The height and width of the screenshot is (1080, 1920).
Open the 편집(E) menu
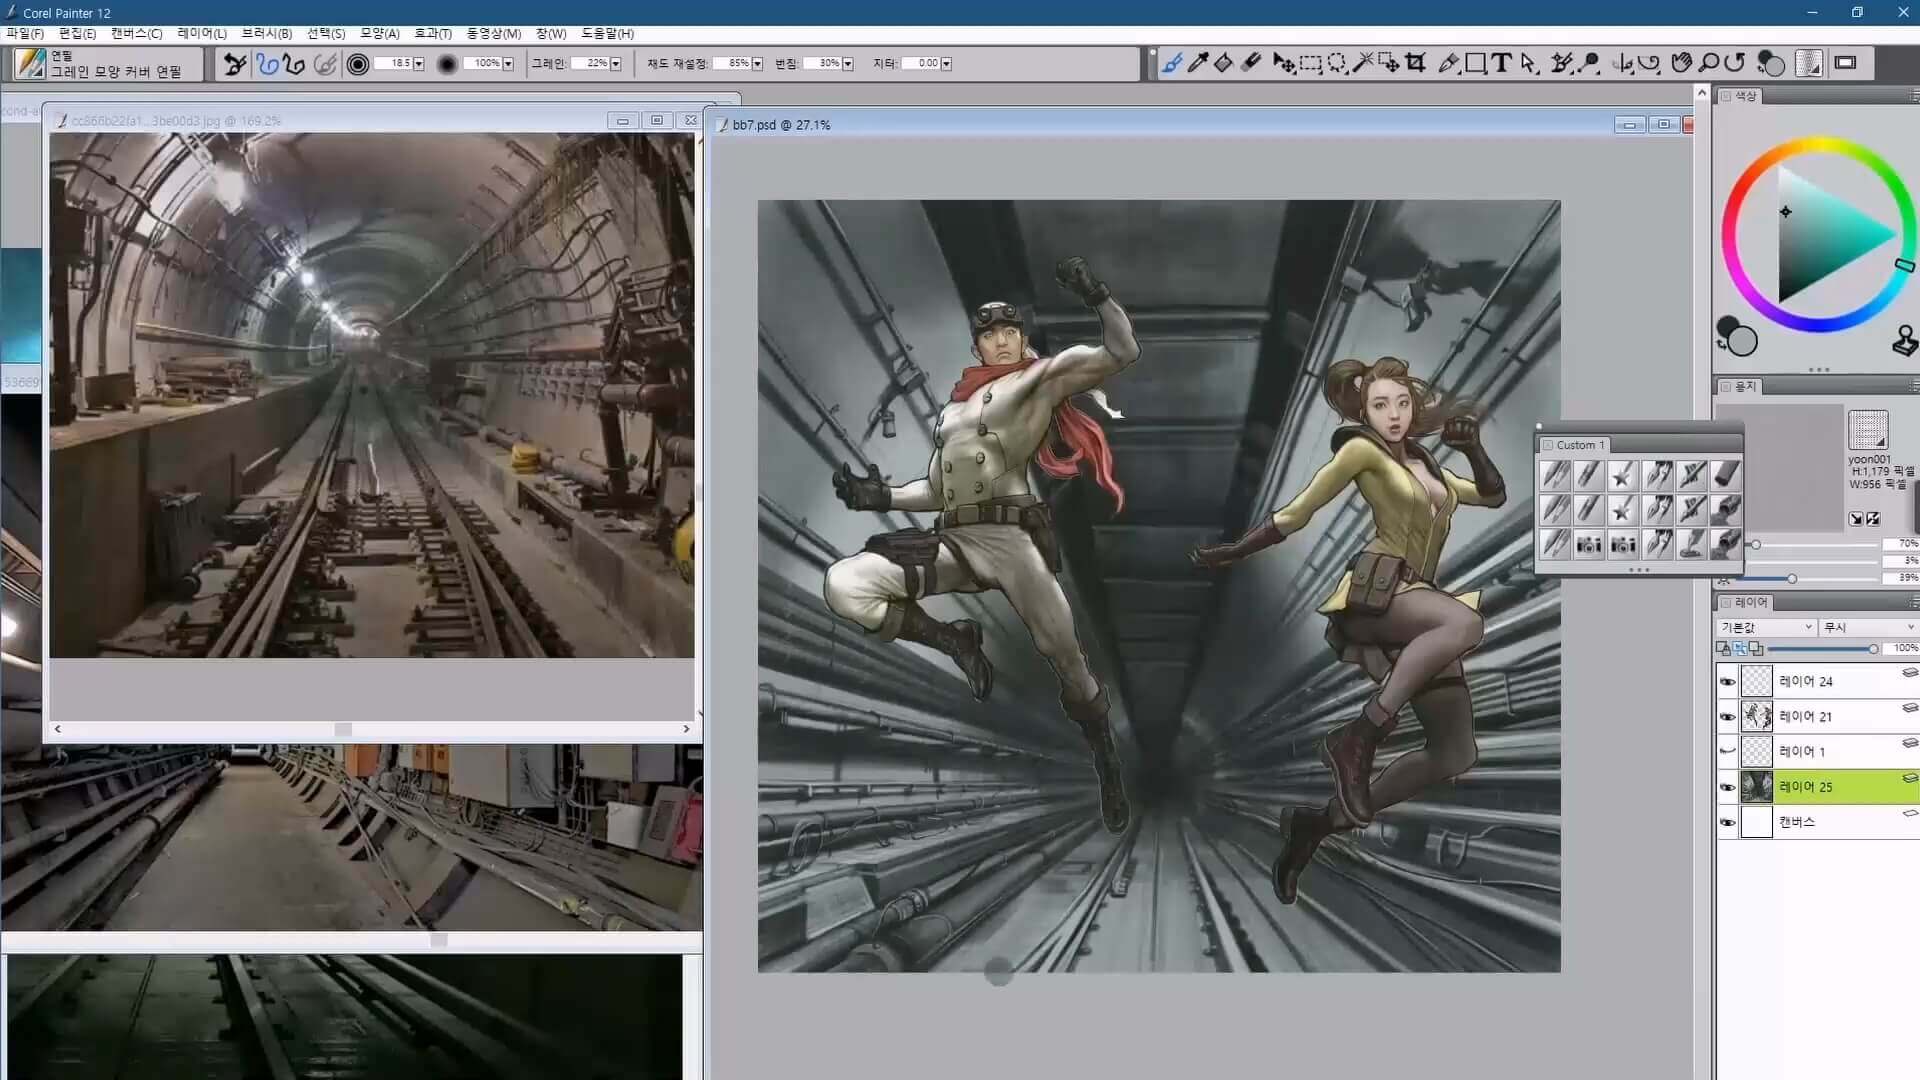click(x=77, y=34)
